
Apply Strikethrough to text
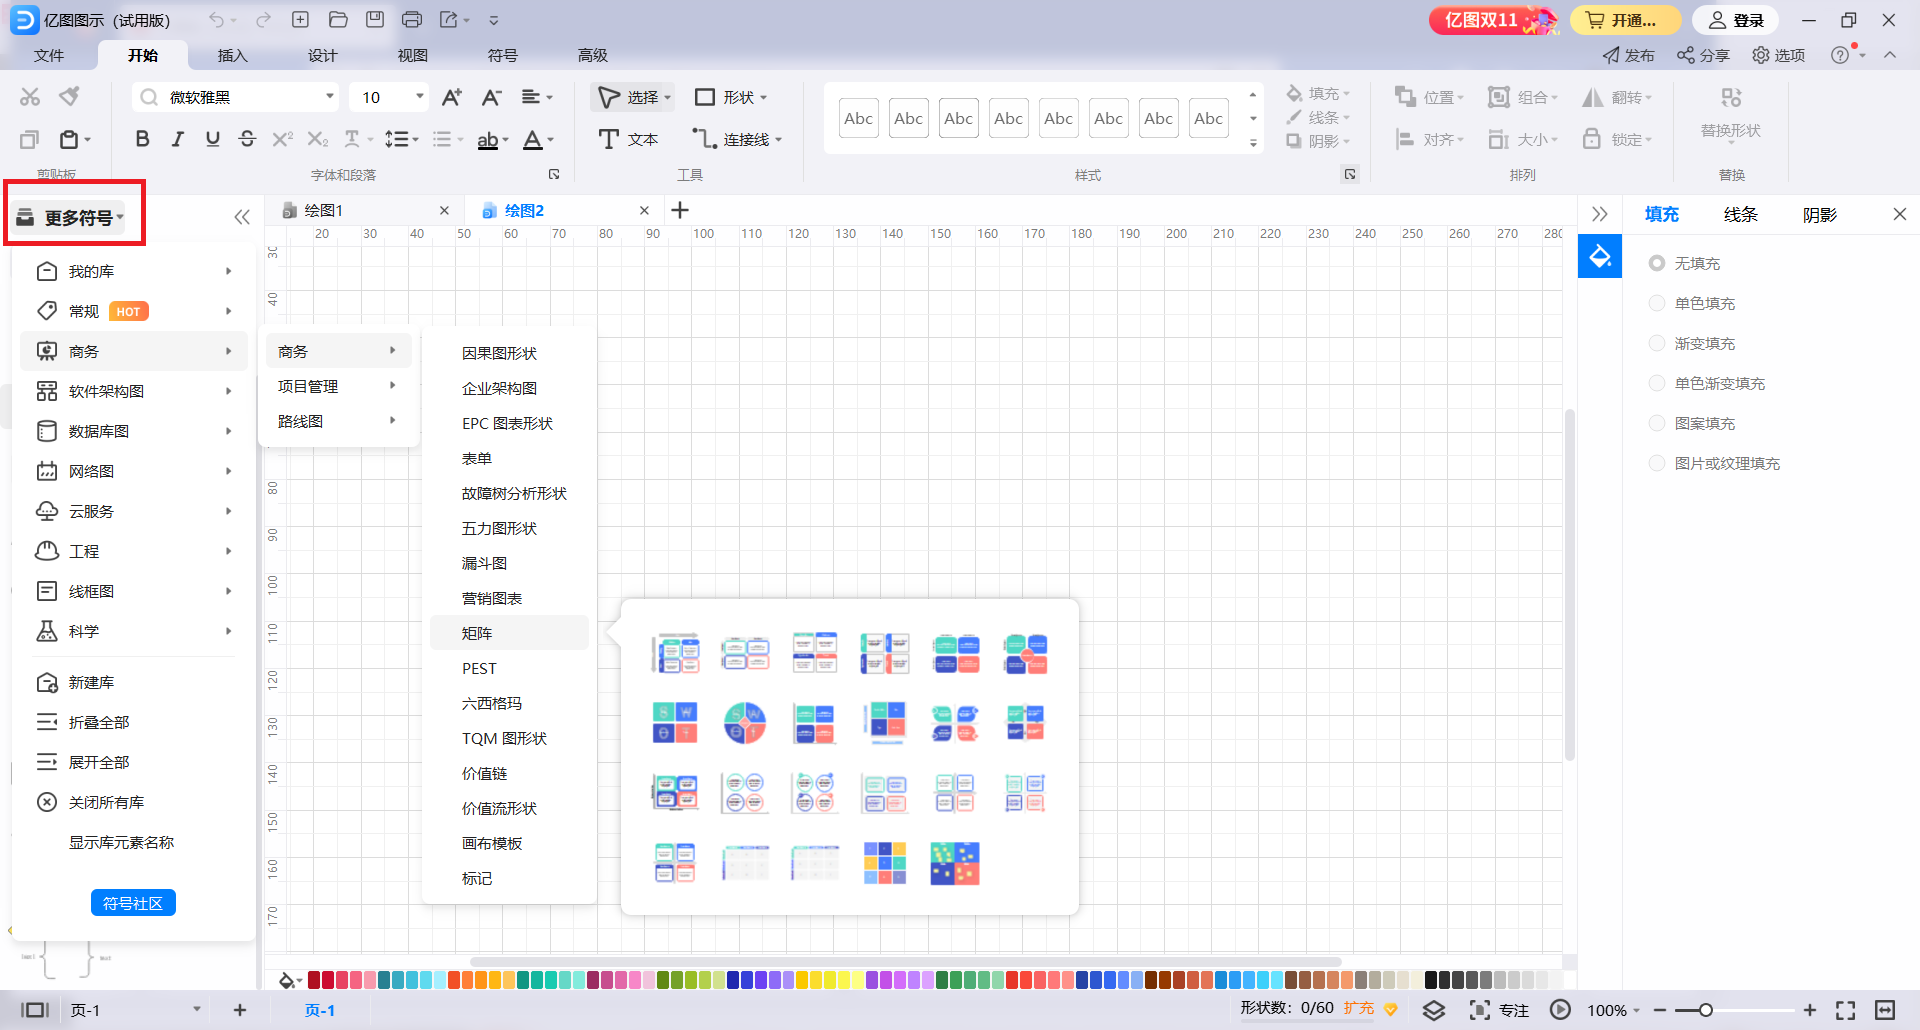247,139
